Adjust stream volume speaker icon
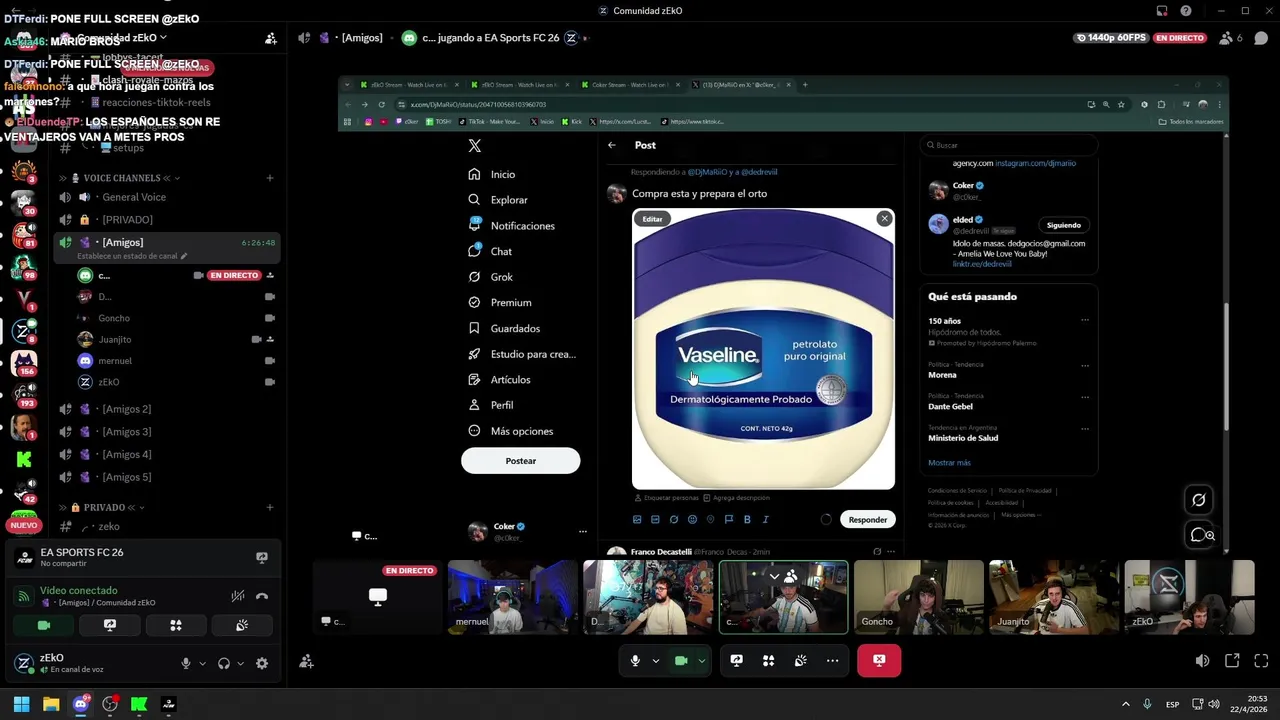The height and width of the screenshot is (720, 1280). pyautogui.click(x=1202, y=661)
